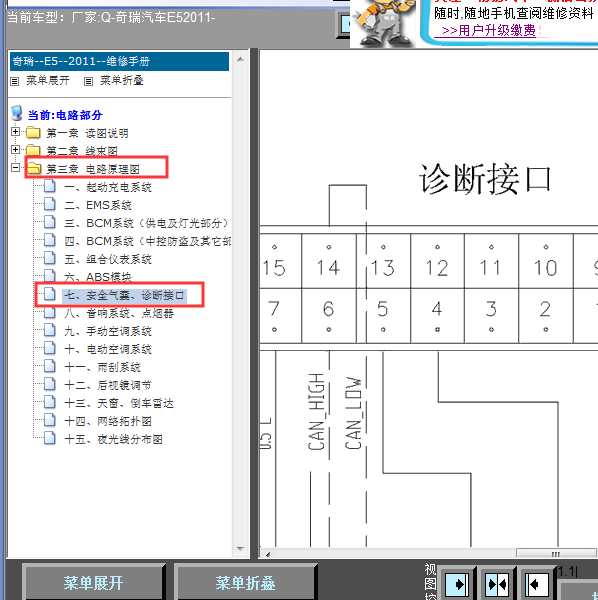Open 五、组合仪表系统 page
The height and width of the screenshot is (600, 598).
tap(108, 259)
